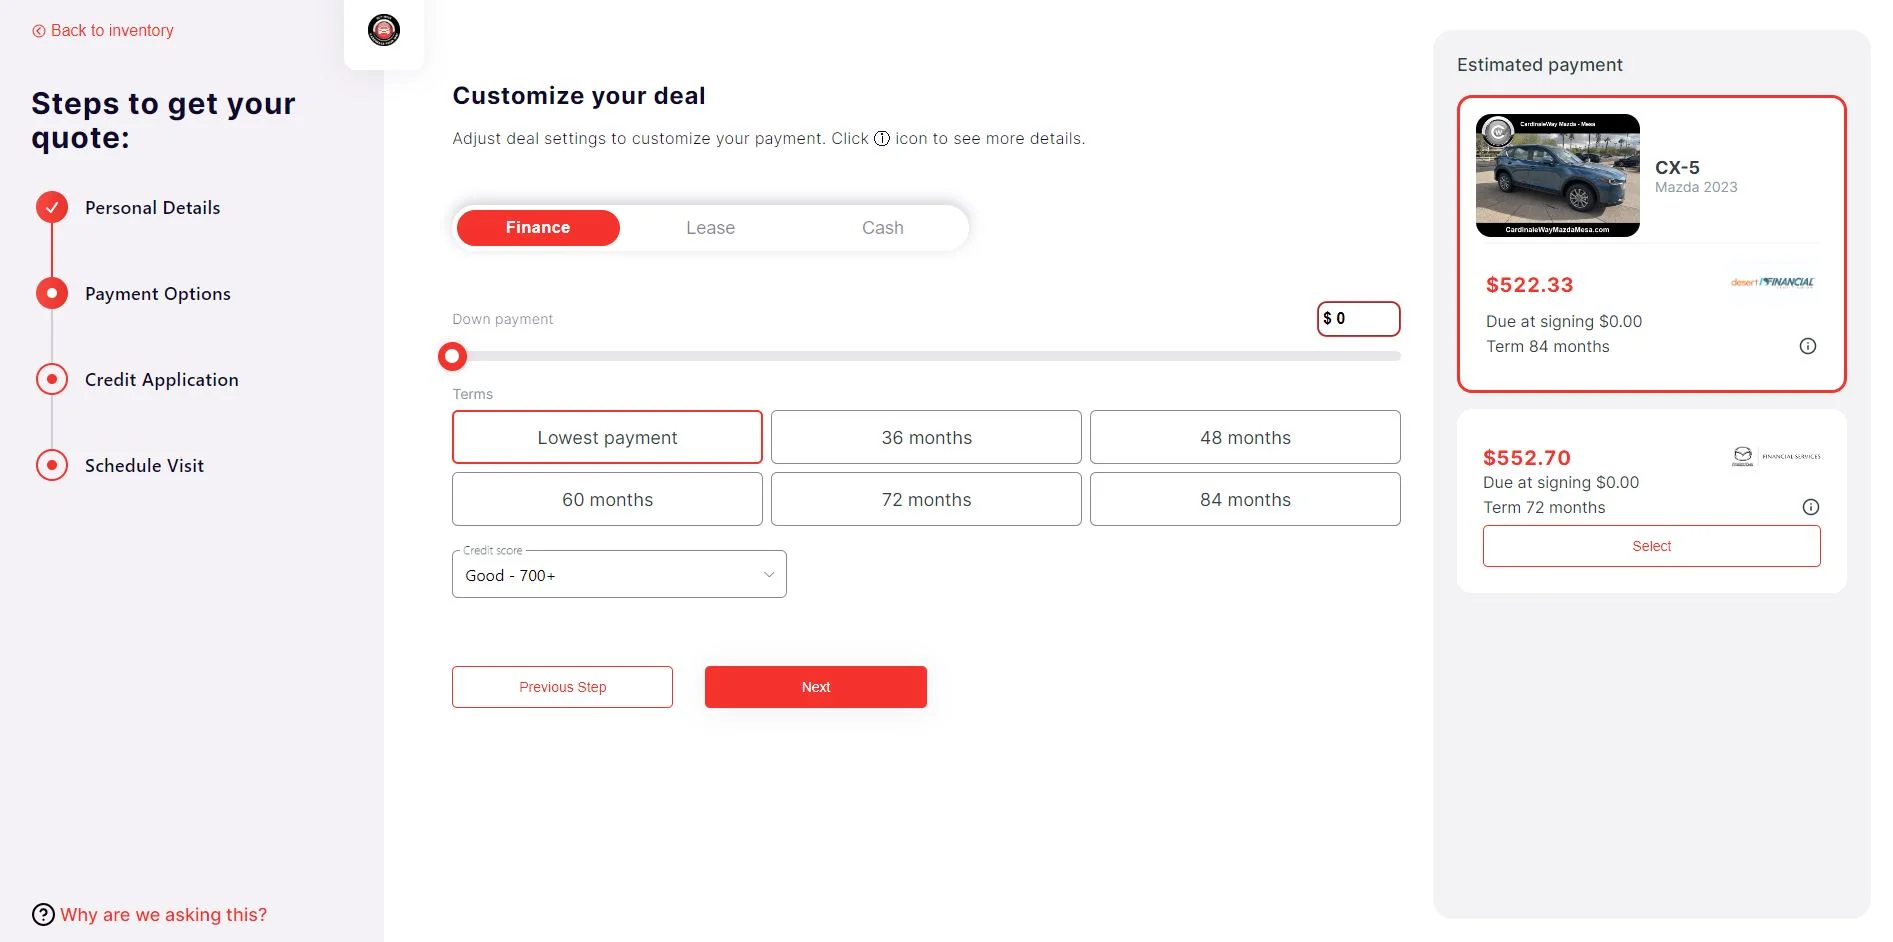Click the Desert Financial lender logo
Screen dimensions: 1893x942
pos(1772,282)
